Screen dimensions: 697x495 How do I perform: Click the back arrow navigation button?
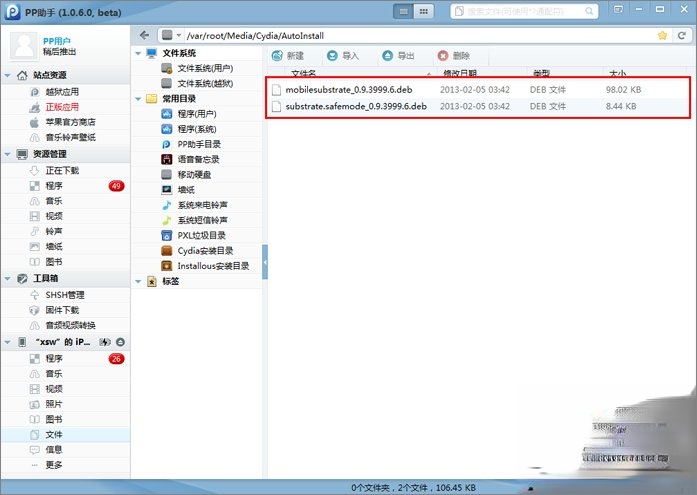[x=144, y=35]
